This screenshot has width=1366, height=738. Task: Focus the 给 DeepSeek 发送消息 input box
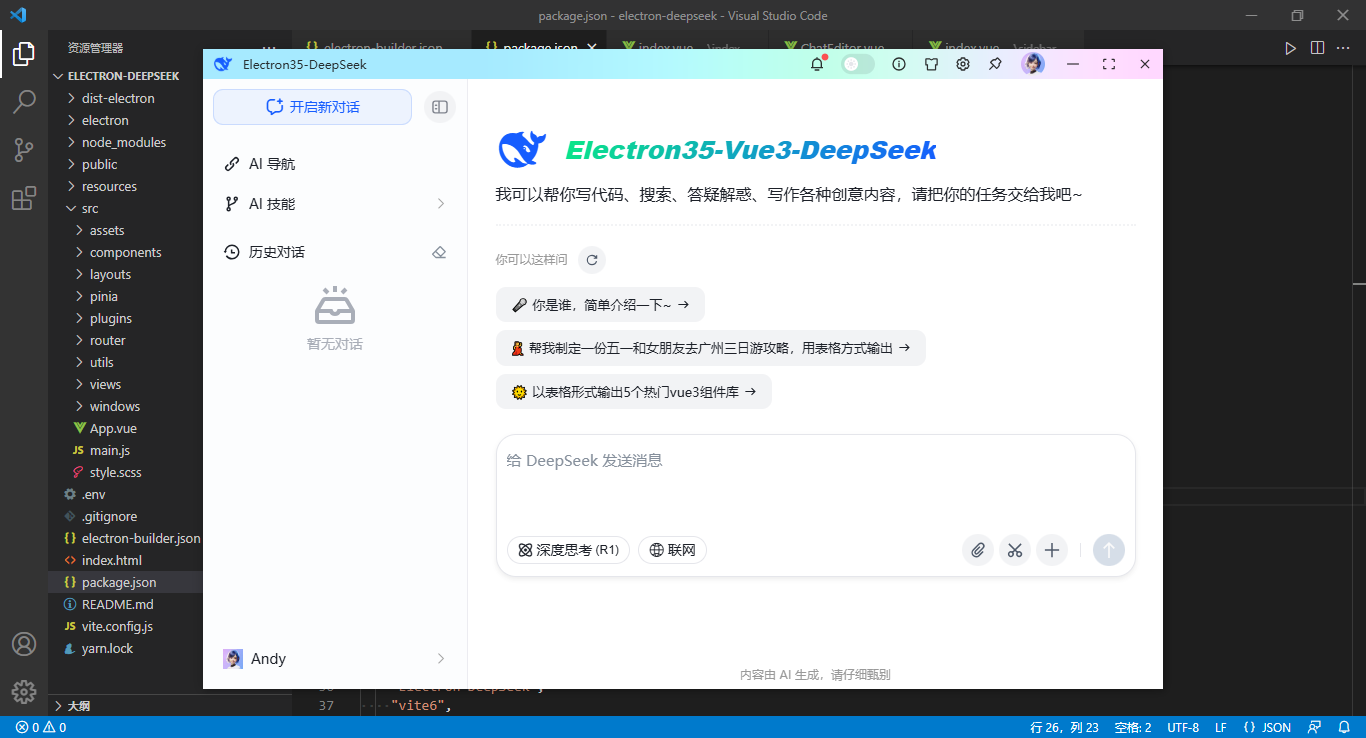point(816,478)
